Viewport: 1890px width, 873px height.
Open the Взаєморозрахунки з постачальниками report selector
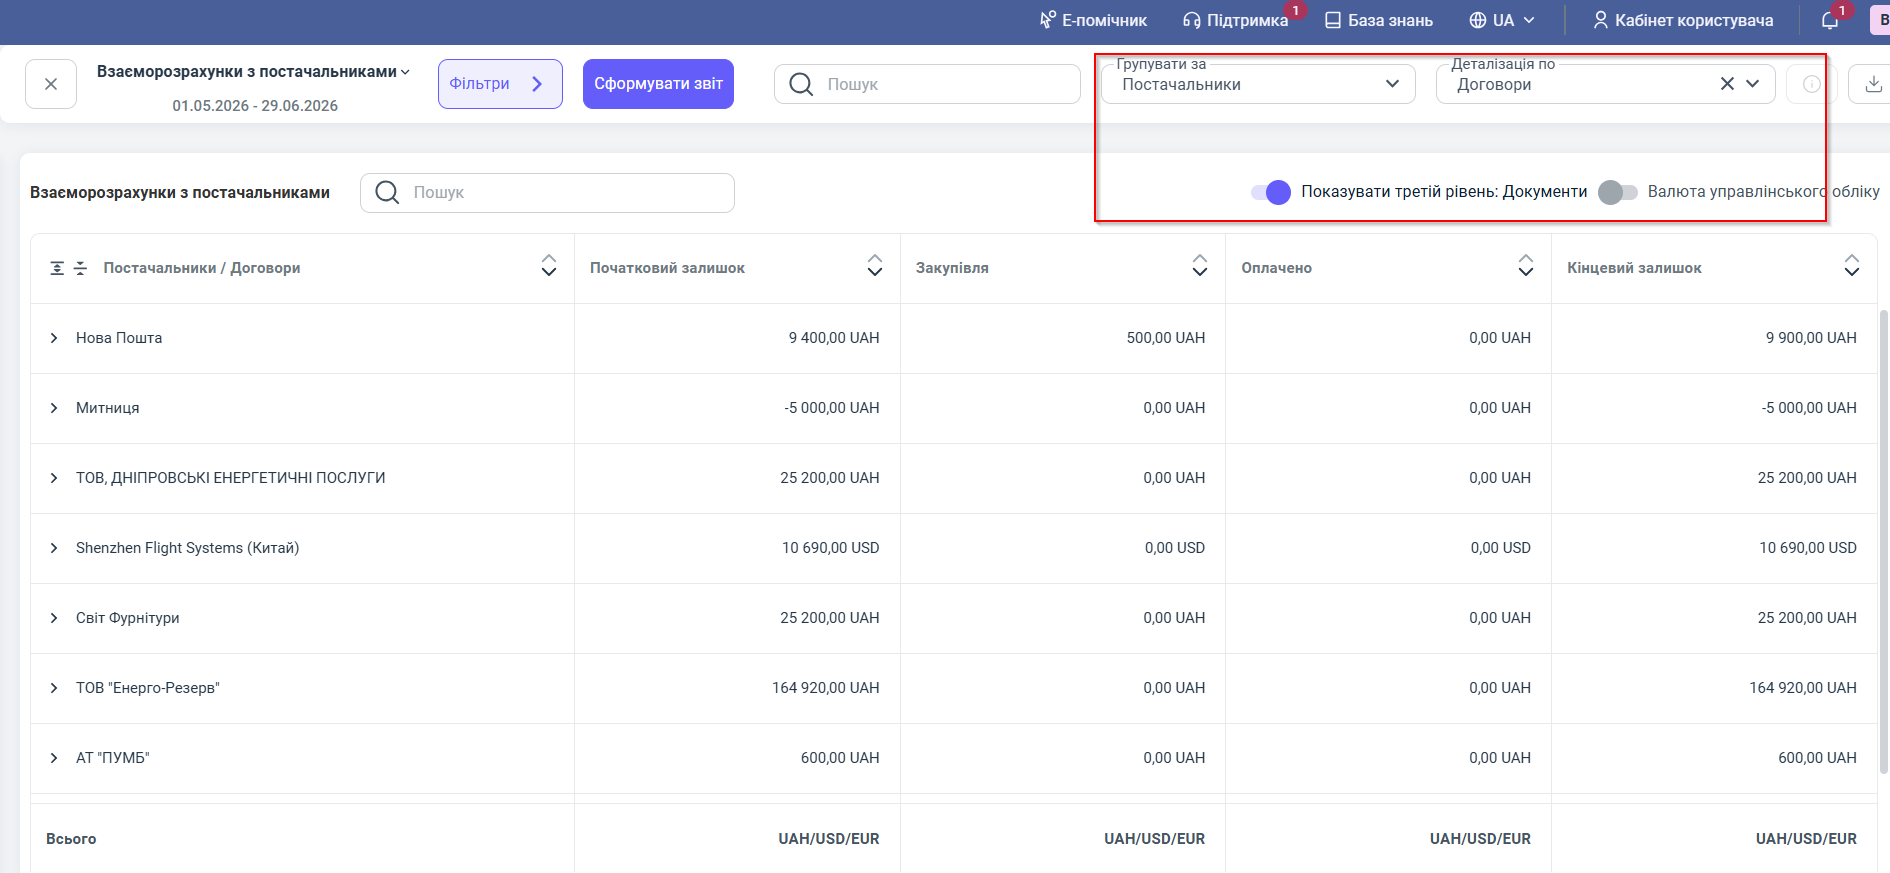click(253, 72)
